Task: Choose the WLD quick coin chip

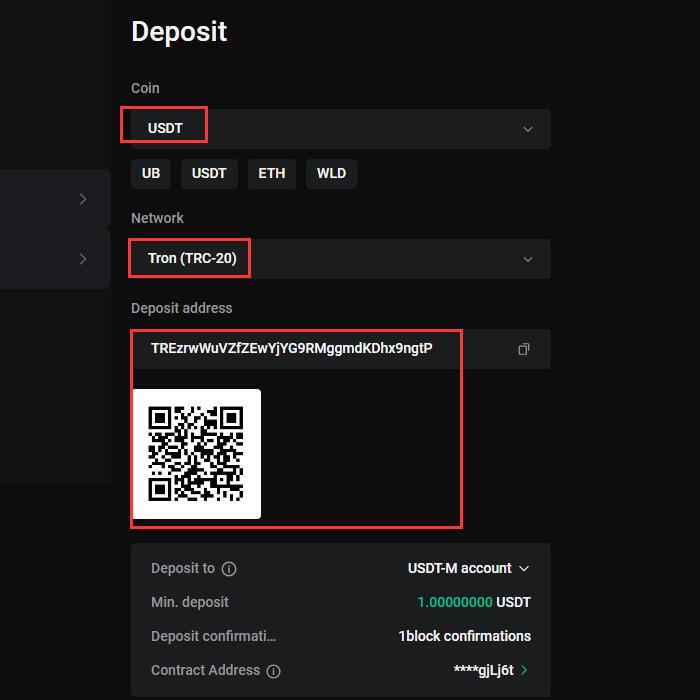Action: tap(331, 174)
